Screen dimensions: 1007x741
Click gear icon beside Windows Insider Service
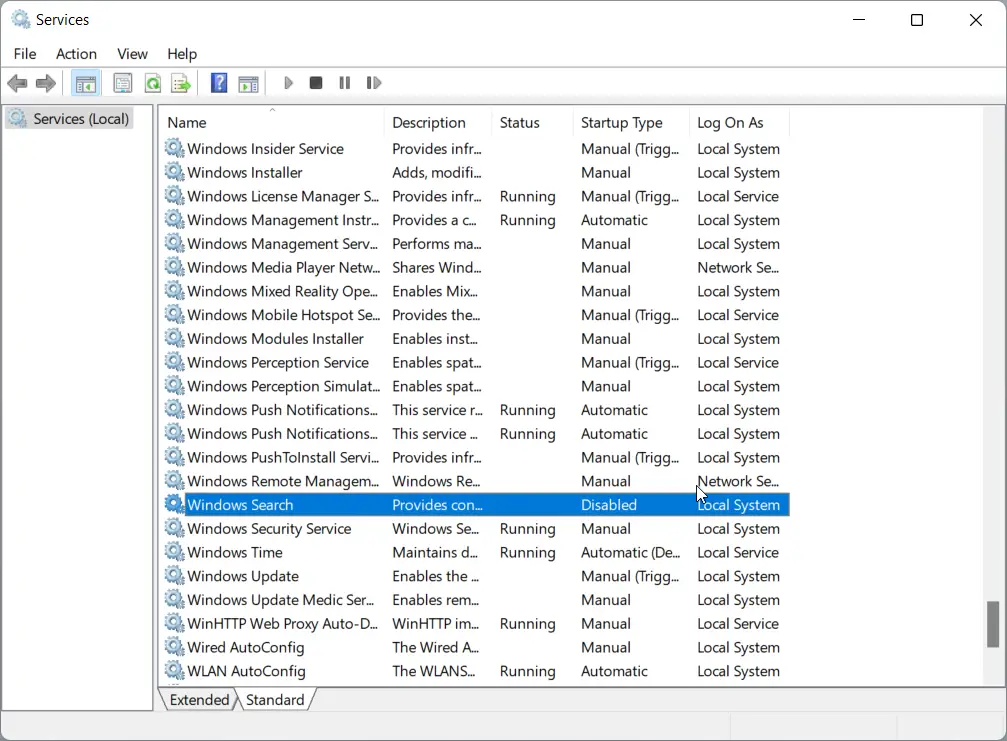point(174,148)
